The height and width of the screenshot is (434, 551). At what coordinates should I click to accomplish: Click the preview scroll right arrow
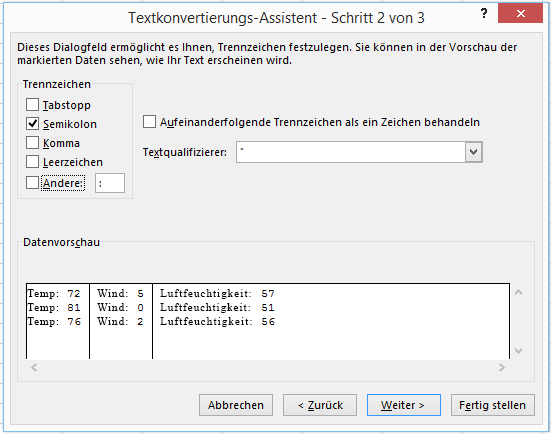coord(502,368)
